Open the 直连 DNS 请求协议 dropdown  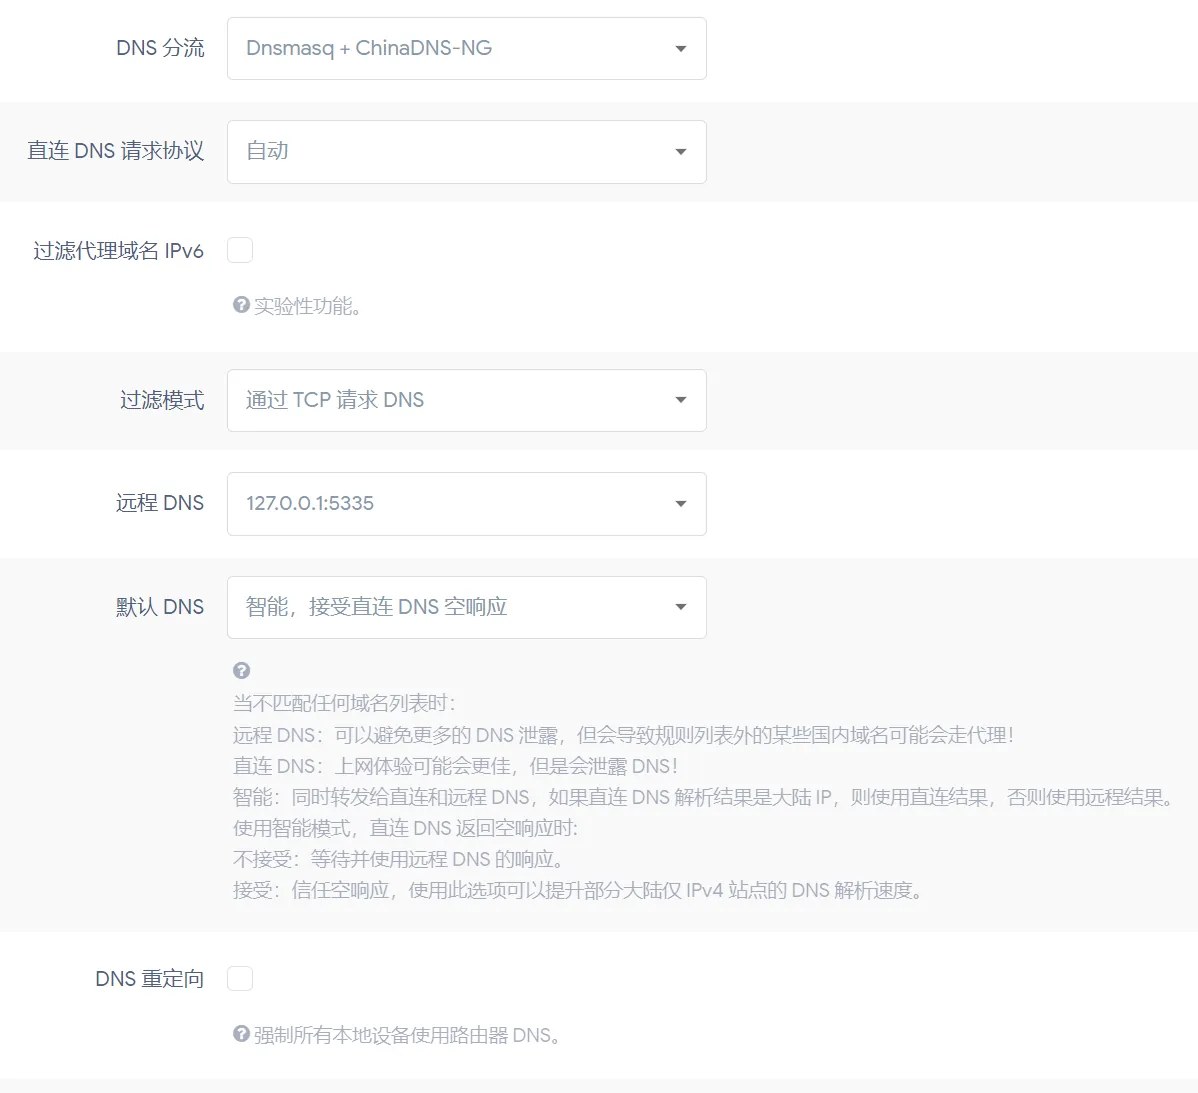tap(466, 151)
